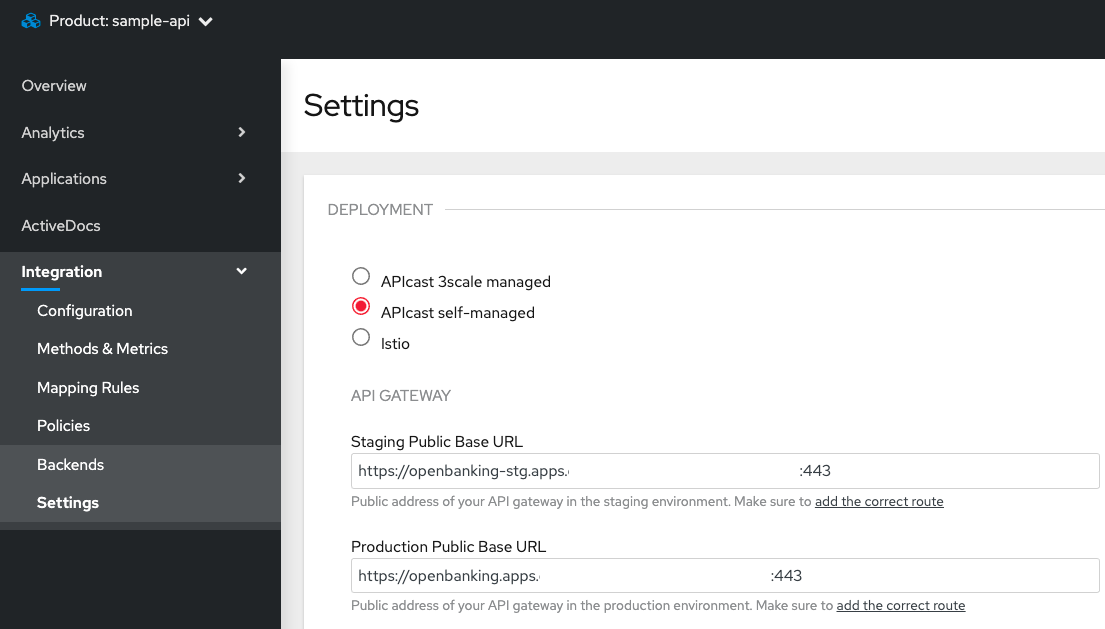Click the Staging Public Base URL field
1105x629 pixels.
click(x=950, y=471)
